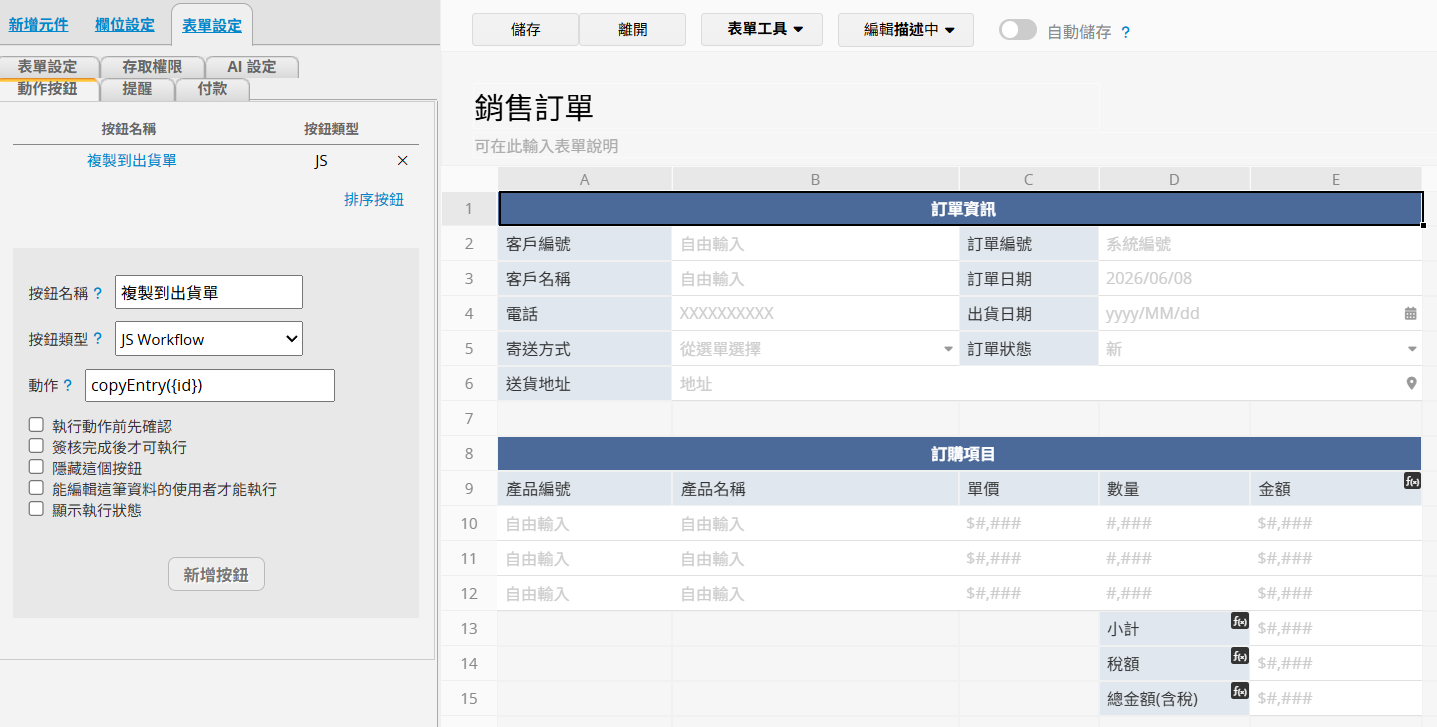The image size is (1437, 727).
Task: Check 簽核完成後才可執行 checkbox
Action: tap(36, 446)
